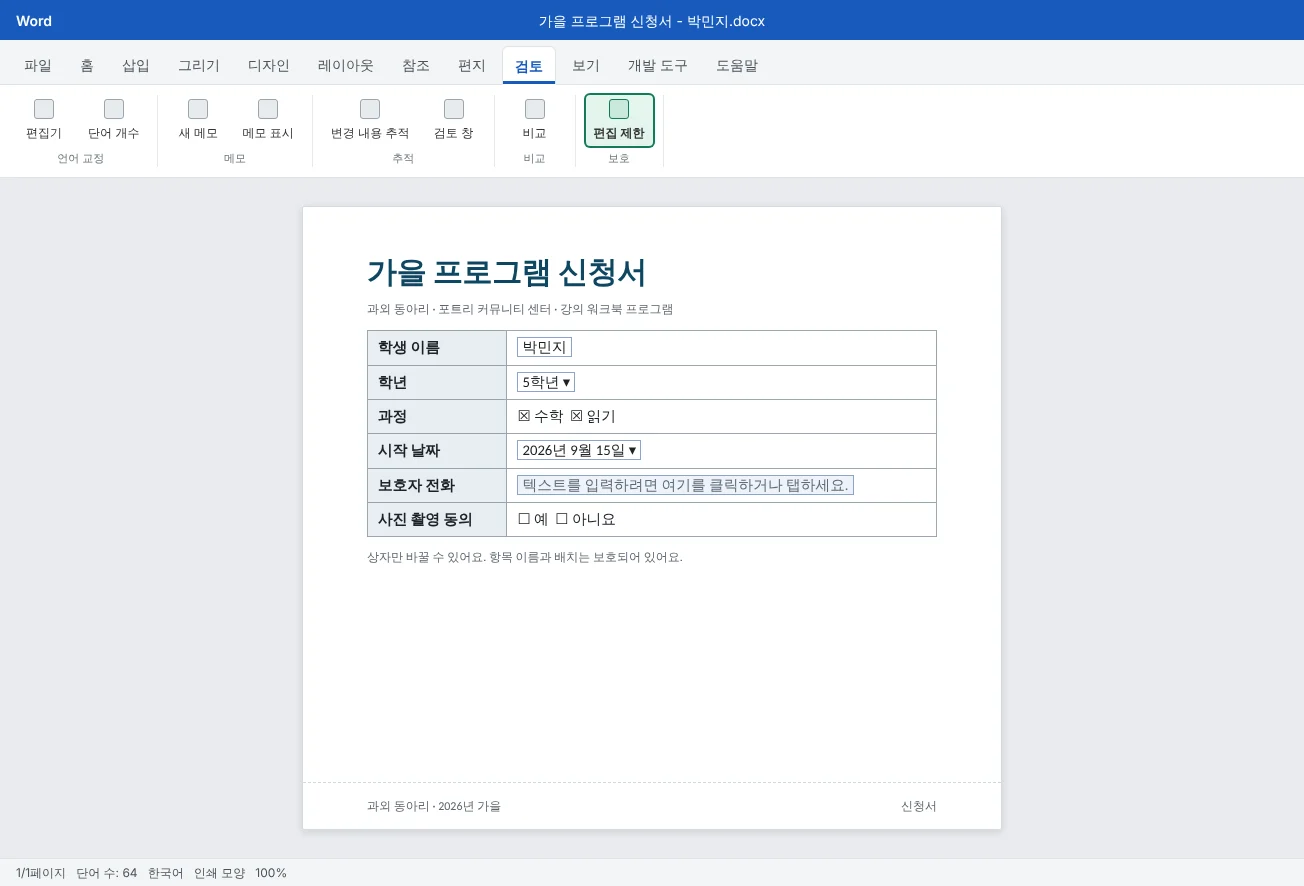Open the 5학년 grade dropdown
Viewport: 1304px width, 886px height.
[x=546, y=382]
